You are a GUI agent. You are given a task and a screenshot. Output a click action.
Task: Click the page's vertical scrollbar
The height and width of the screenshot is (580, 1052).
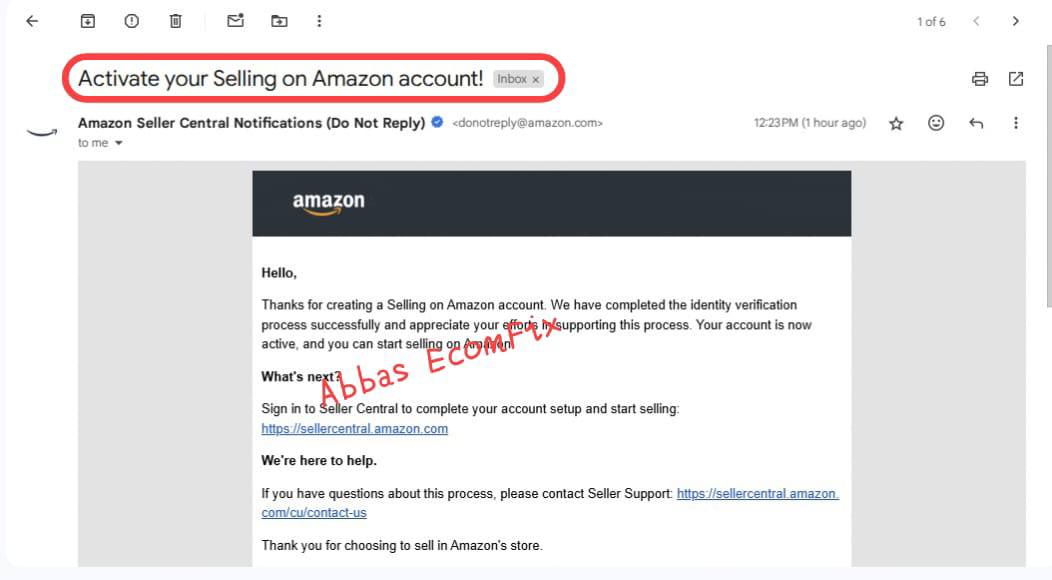coord(1049,175)
